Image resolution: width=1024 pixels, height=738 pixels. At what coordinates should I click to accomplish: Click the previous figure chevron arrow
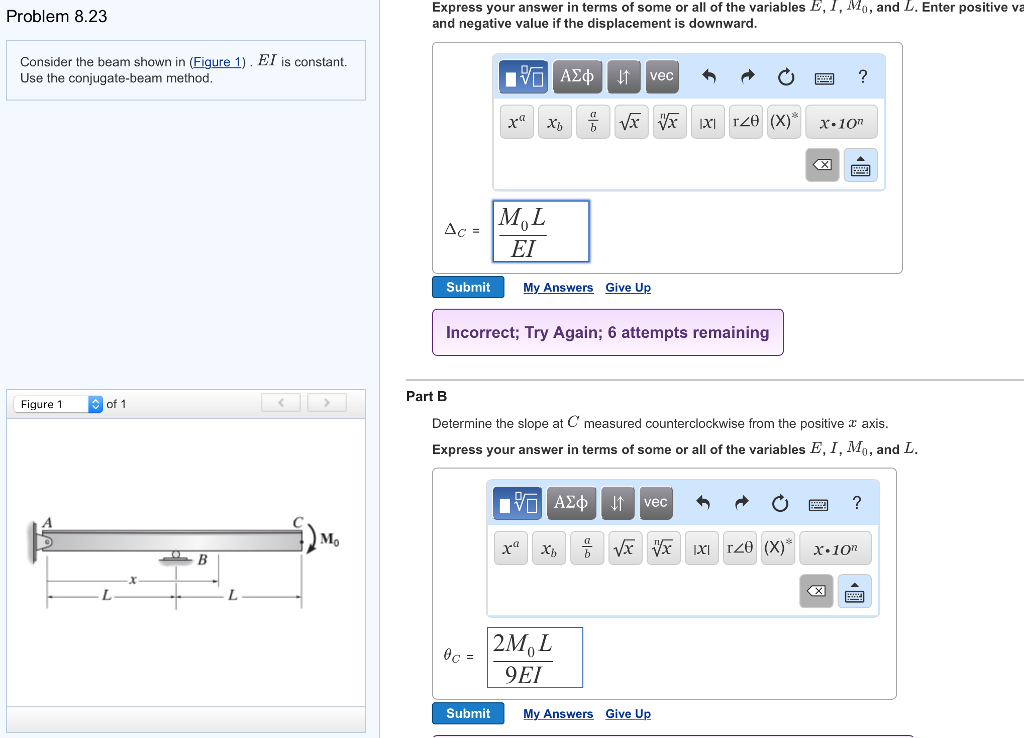pyautogui.click(x=280, y=402)
